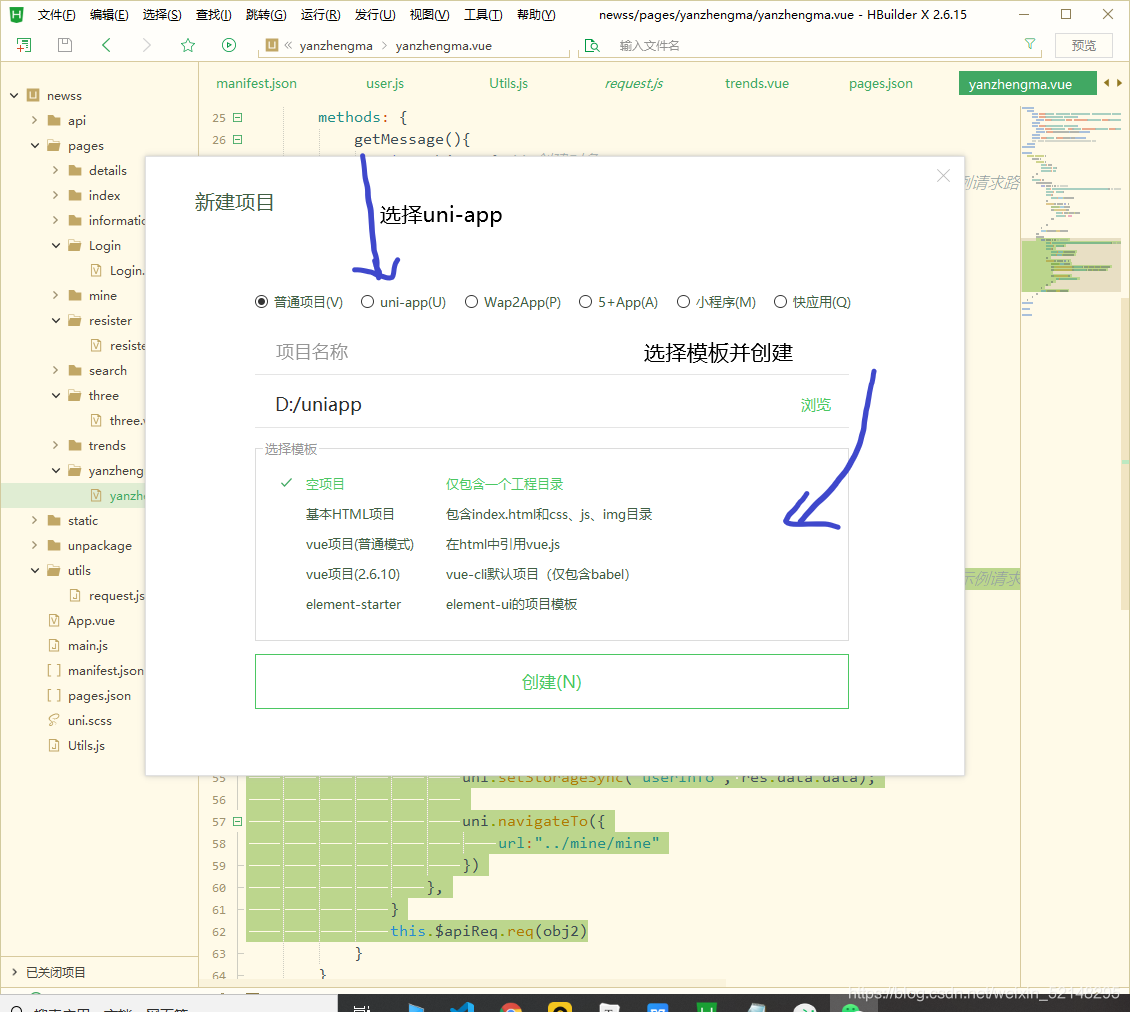Click the filter funnel icon

[1030, 44]
